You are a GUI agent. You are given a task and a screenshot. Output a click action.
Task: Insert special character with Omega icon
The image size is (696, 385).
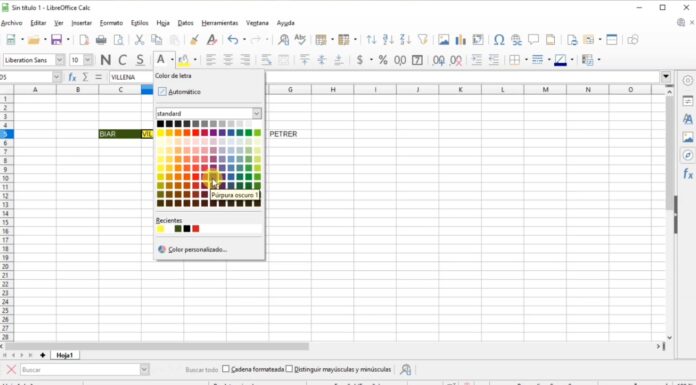pyautogui.click(x=499, y=40)
